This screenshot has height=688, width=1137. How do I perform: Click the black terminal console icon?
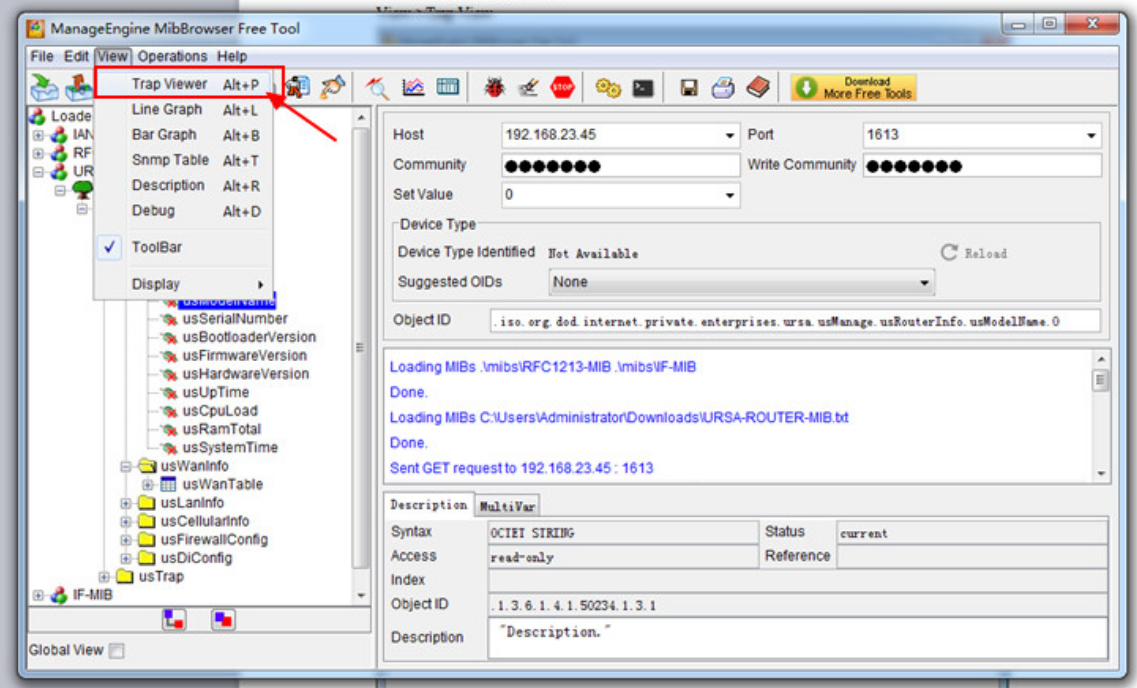click(x=642, y=88)
